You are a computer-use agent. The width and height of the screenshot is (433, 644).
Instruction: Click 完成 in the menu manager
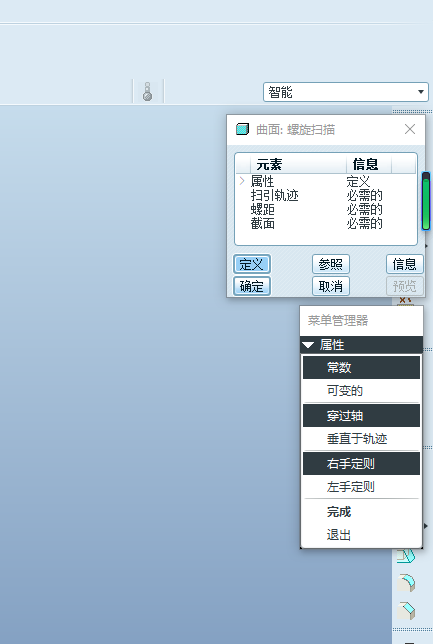tap(361, 512)
